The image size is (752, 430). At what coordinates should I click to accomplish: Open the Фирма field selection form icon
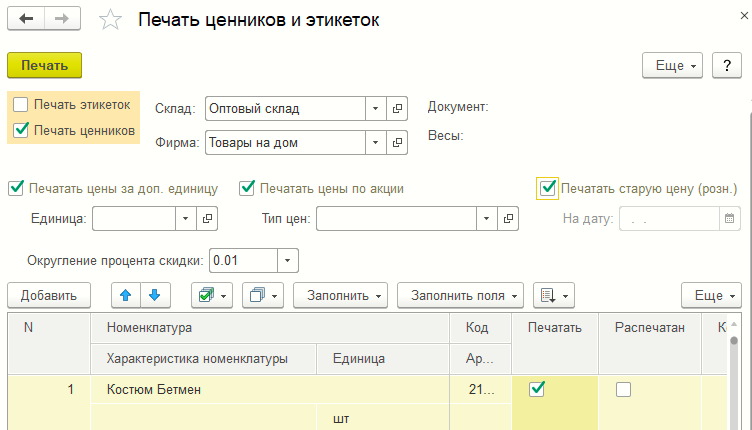tap(397, 143)
